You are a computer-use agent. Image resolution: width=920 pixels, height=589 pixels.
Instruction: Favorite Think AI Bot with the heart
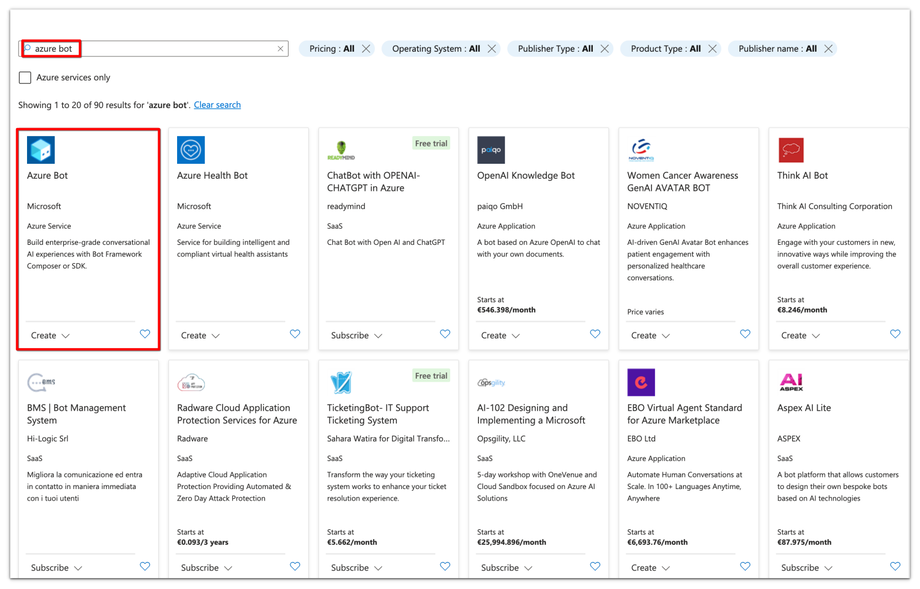(895, 334)
